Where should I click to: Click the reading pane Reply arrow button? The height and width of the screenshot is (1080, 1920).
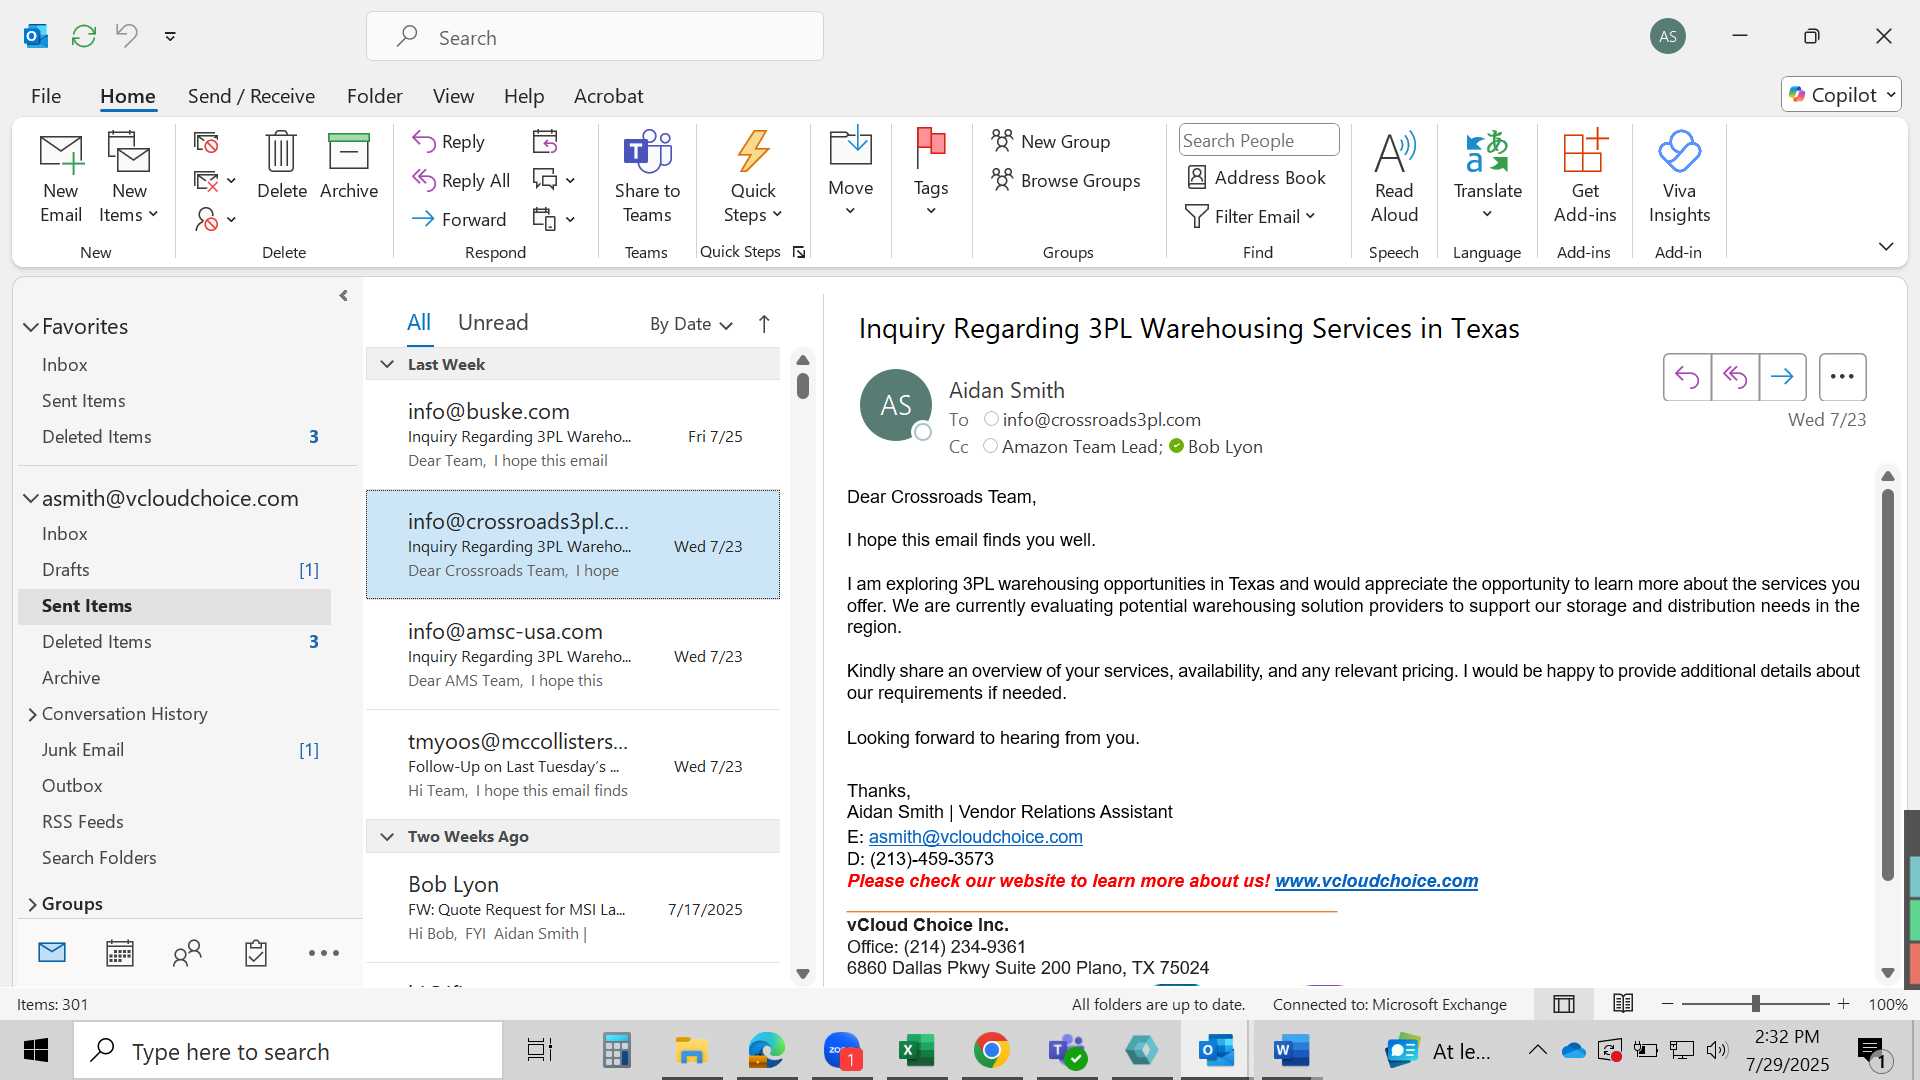point(1687,377)
